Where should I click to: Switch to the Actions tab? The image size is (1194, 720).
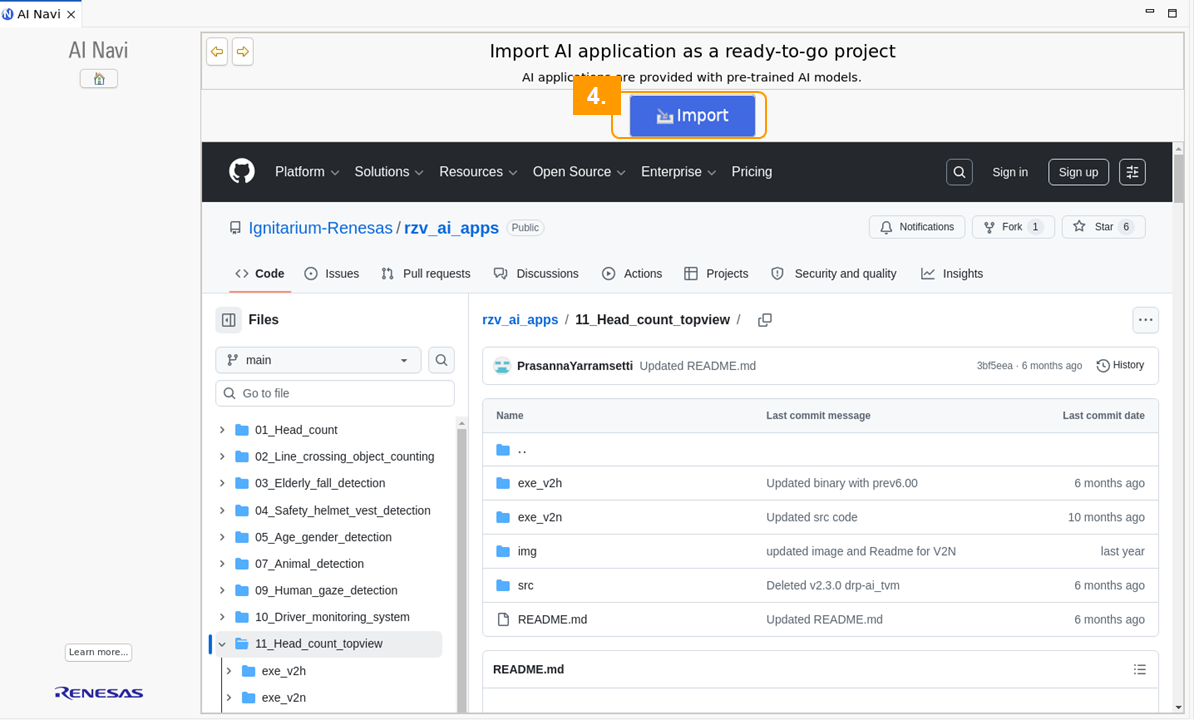632,274
